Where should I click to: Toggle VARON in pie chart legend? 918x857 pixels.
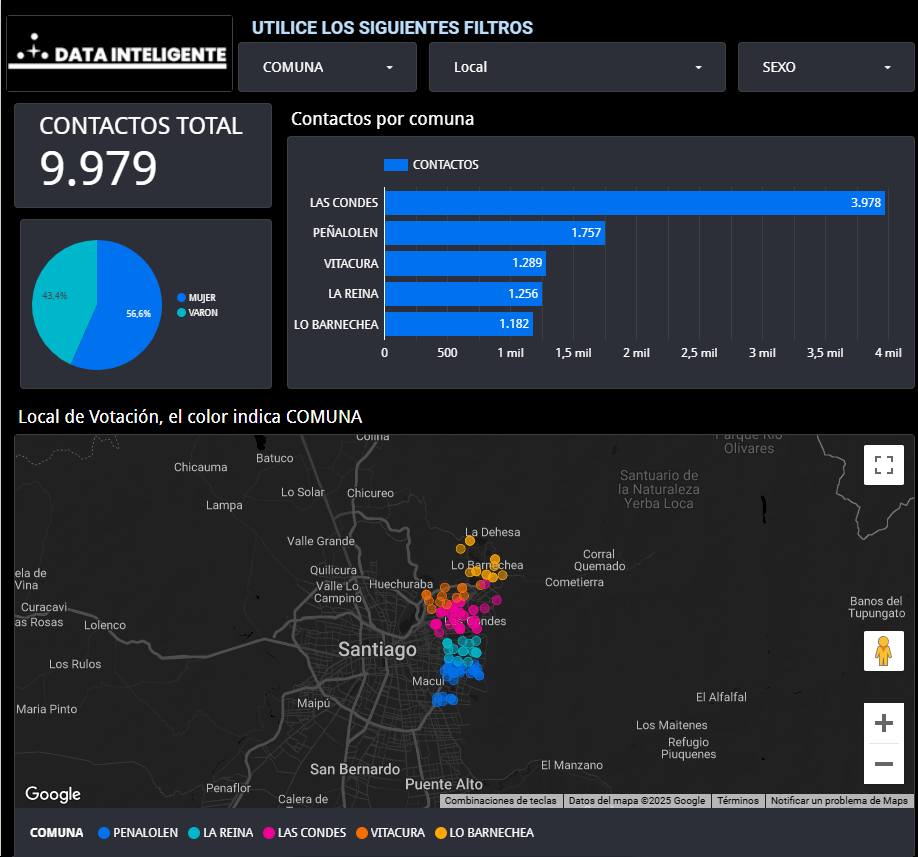[x=202, y=313]
